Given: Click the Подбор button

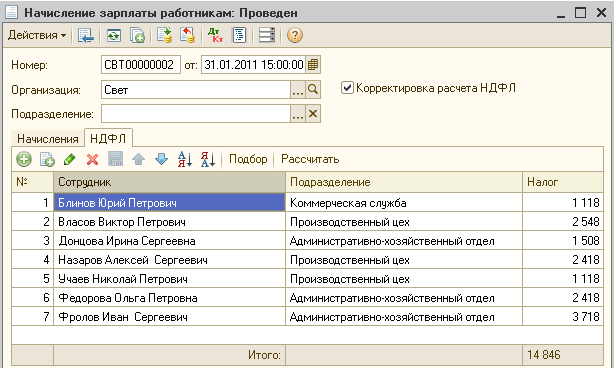Looking at the screenshot, I should [x=248, y=159].
